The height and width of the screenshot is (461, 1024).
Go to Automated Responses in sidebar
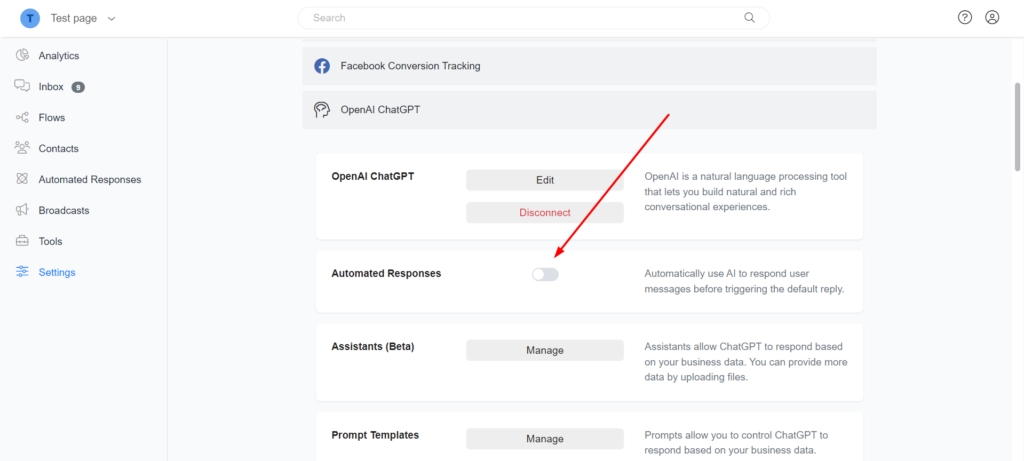pos(89,180)
